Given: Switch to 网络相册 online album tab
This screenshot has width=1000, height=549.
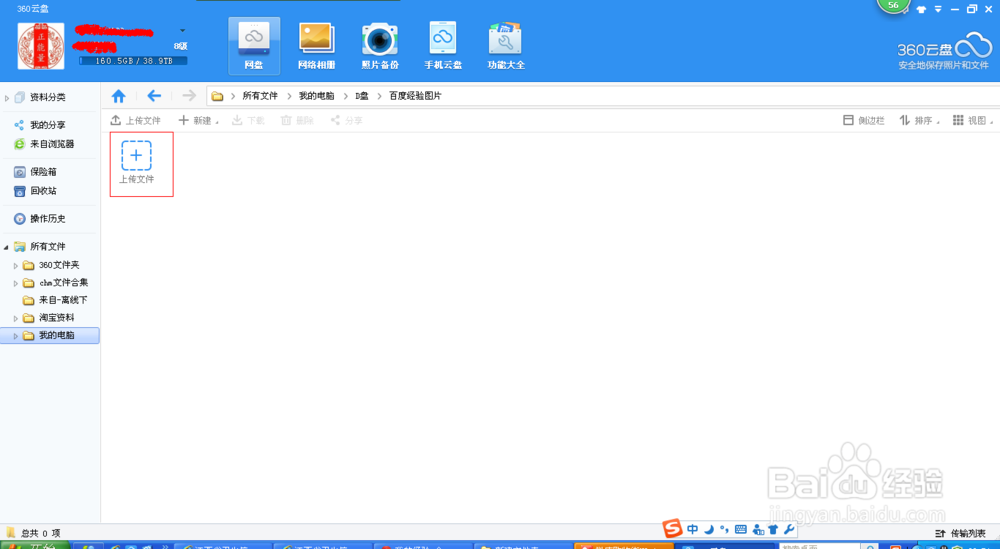Looking at the screenshot, I should tap(316, 47).
